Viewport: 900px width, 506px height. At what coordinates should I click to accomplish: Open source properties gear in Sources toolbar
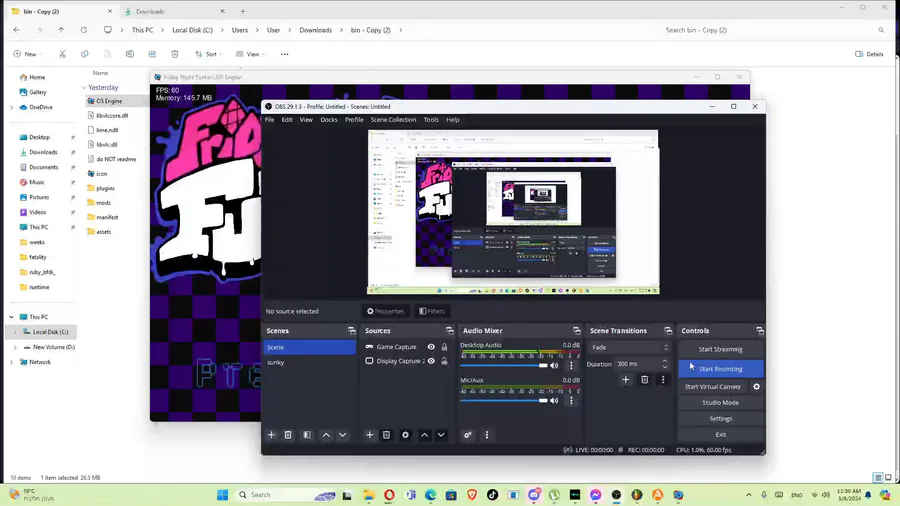405,435
